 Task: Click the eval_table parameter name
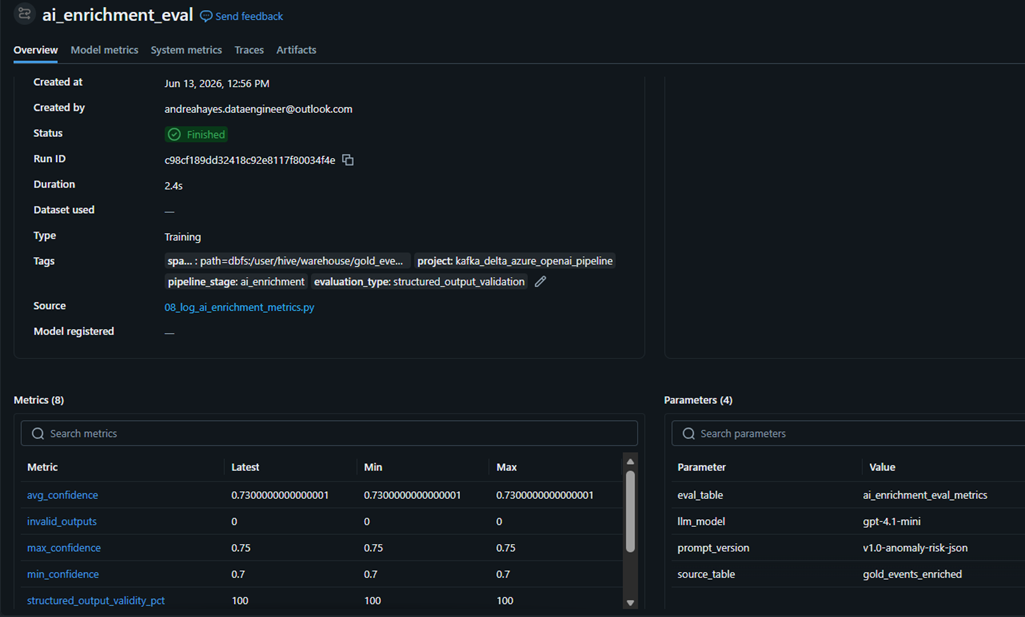click(x=700, y=495)
